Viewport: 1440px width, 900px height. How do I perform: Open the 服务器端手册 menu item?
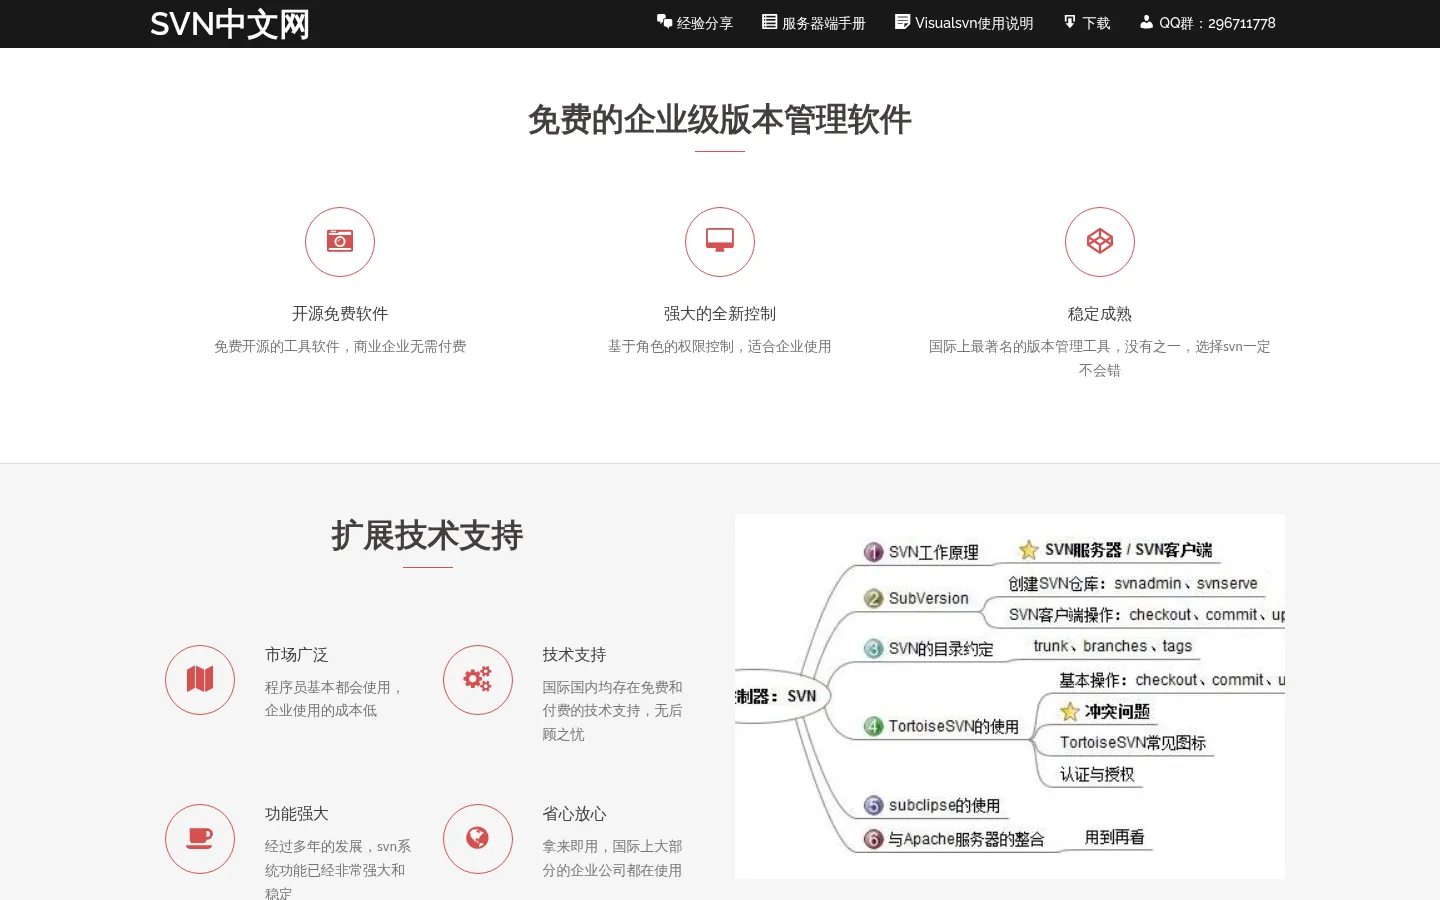pos(813,23)
